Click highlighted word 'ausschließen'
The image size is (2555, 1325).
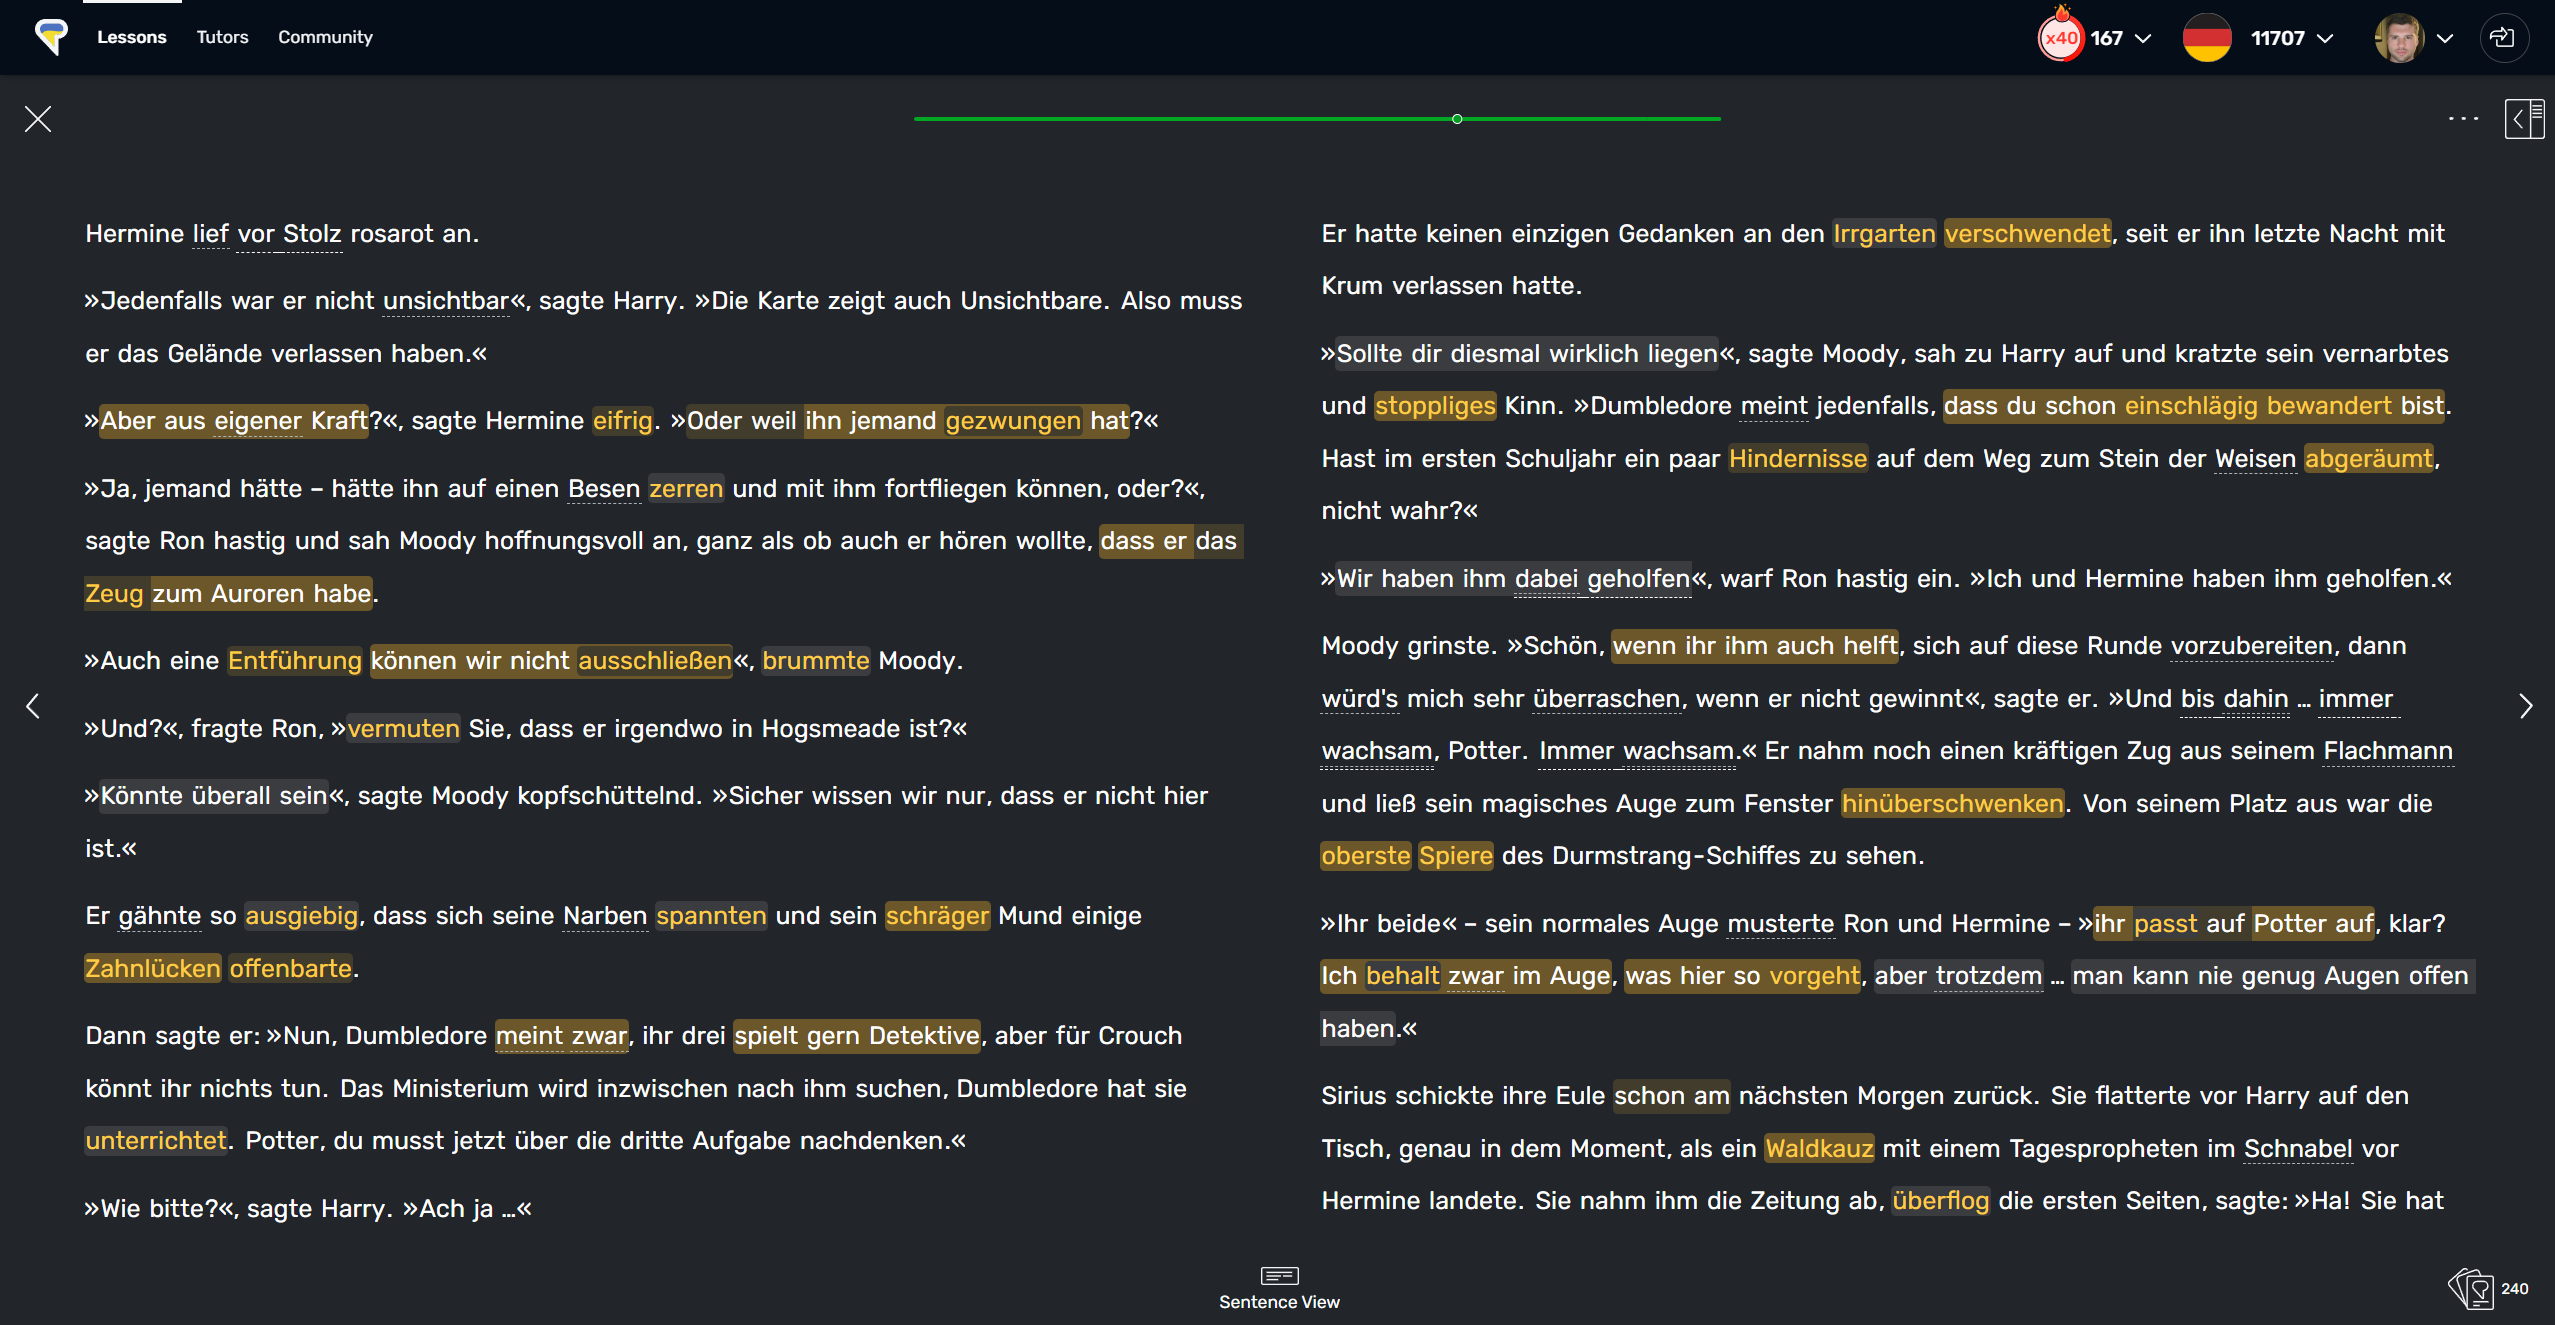[x=655, y=660]
